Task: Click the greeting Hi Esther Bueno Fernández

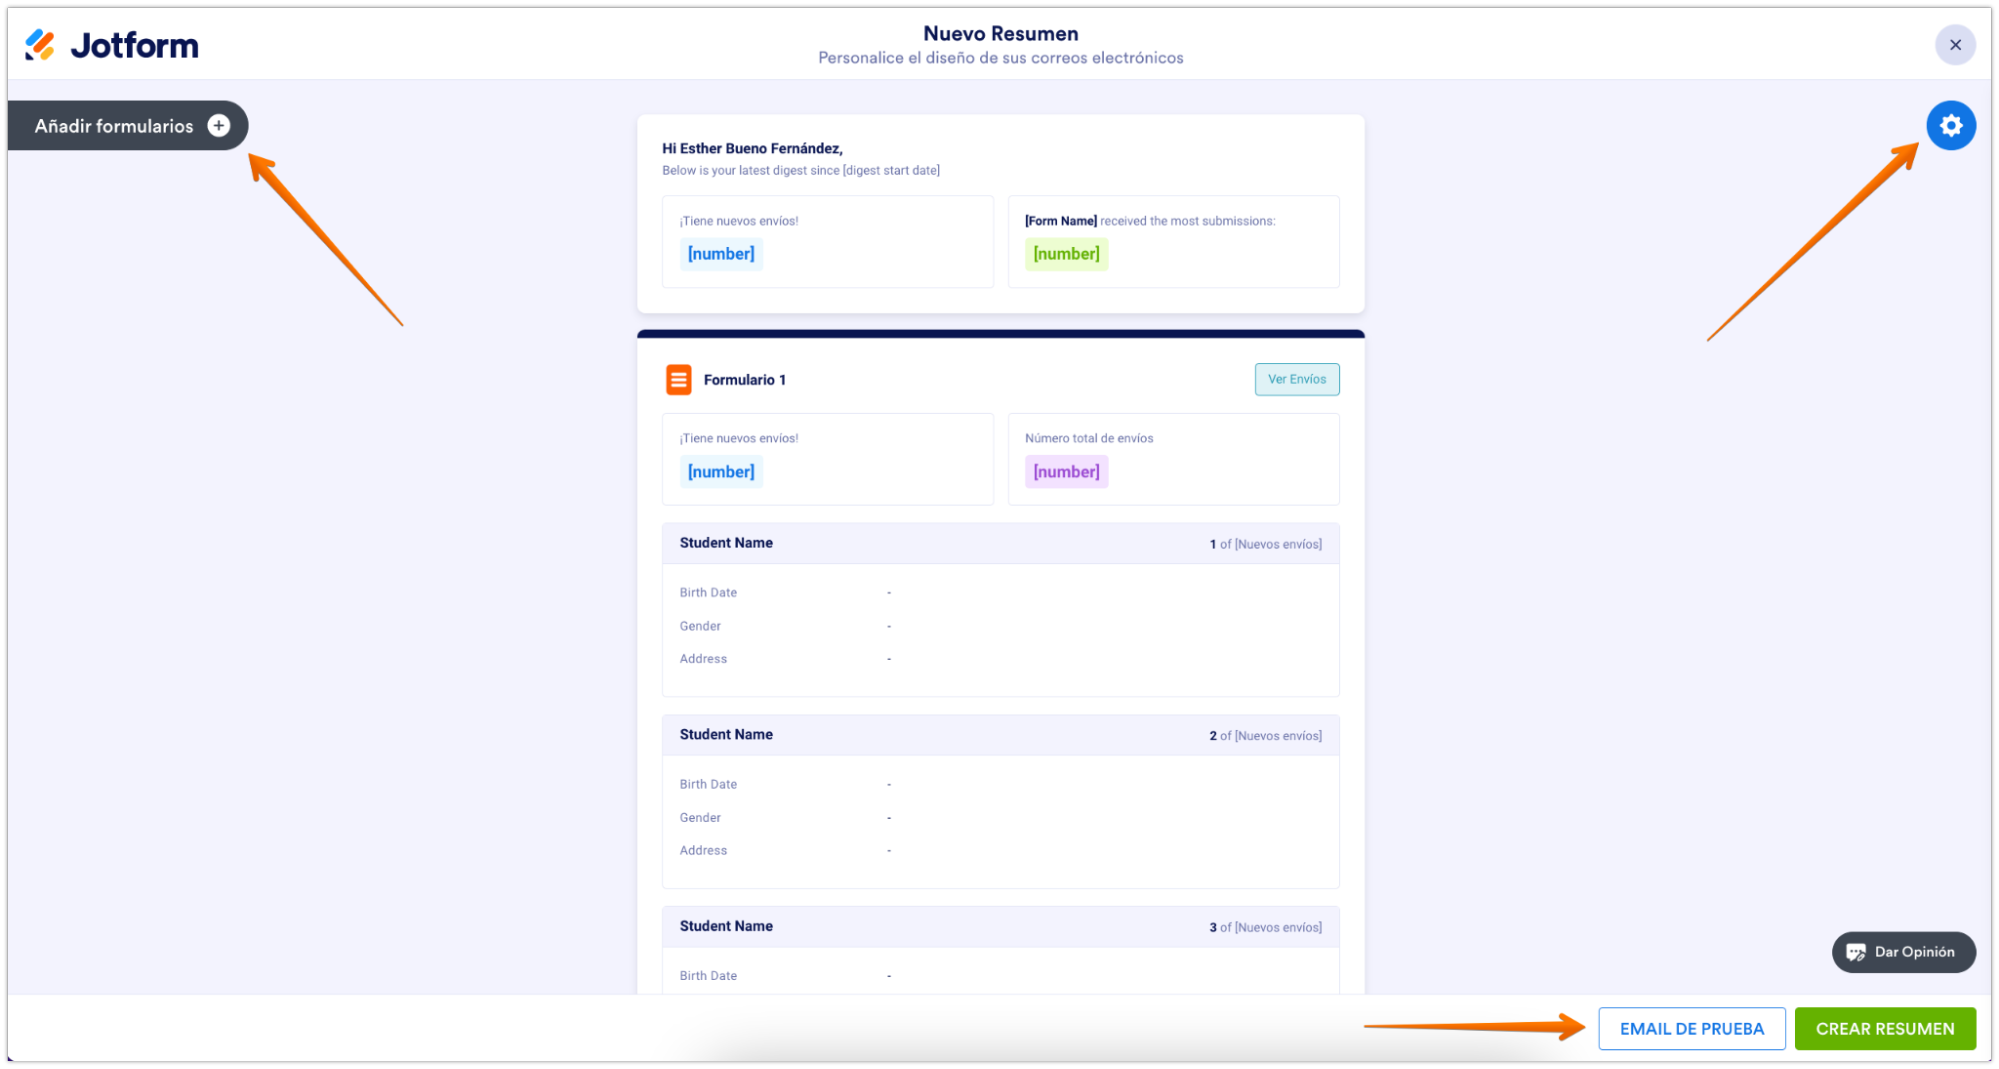Action: click(752, 149)
